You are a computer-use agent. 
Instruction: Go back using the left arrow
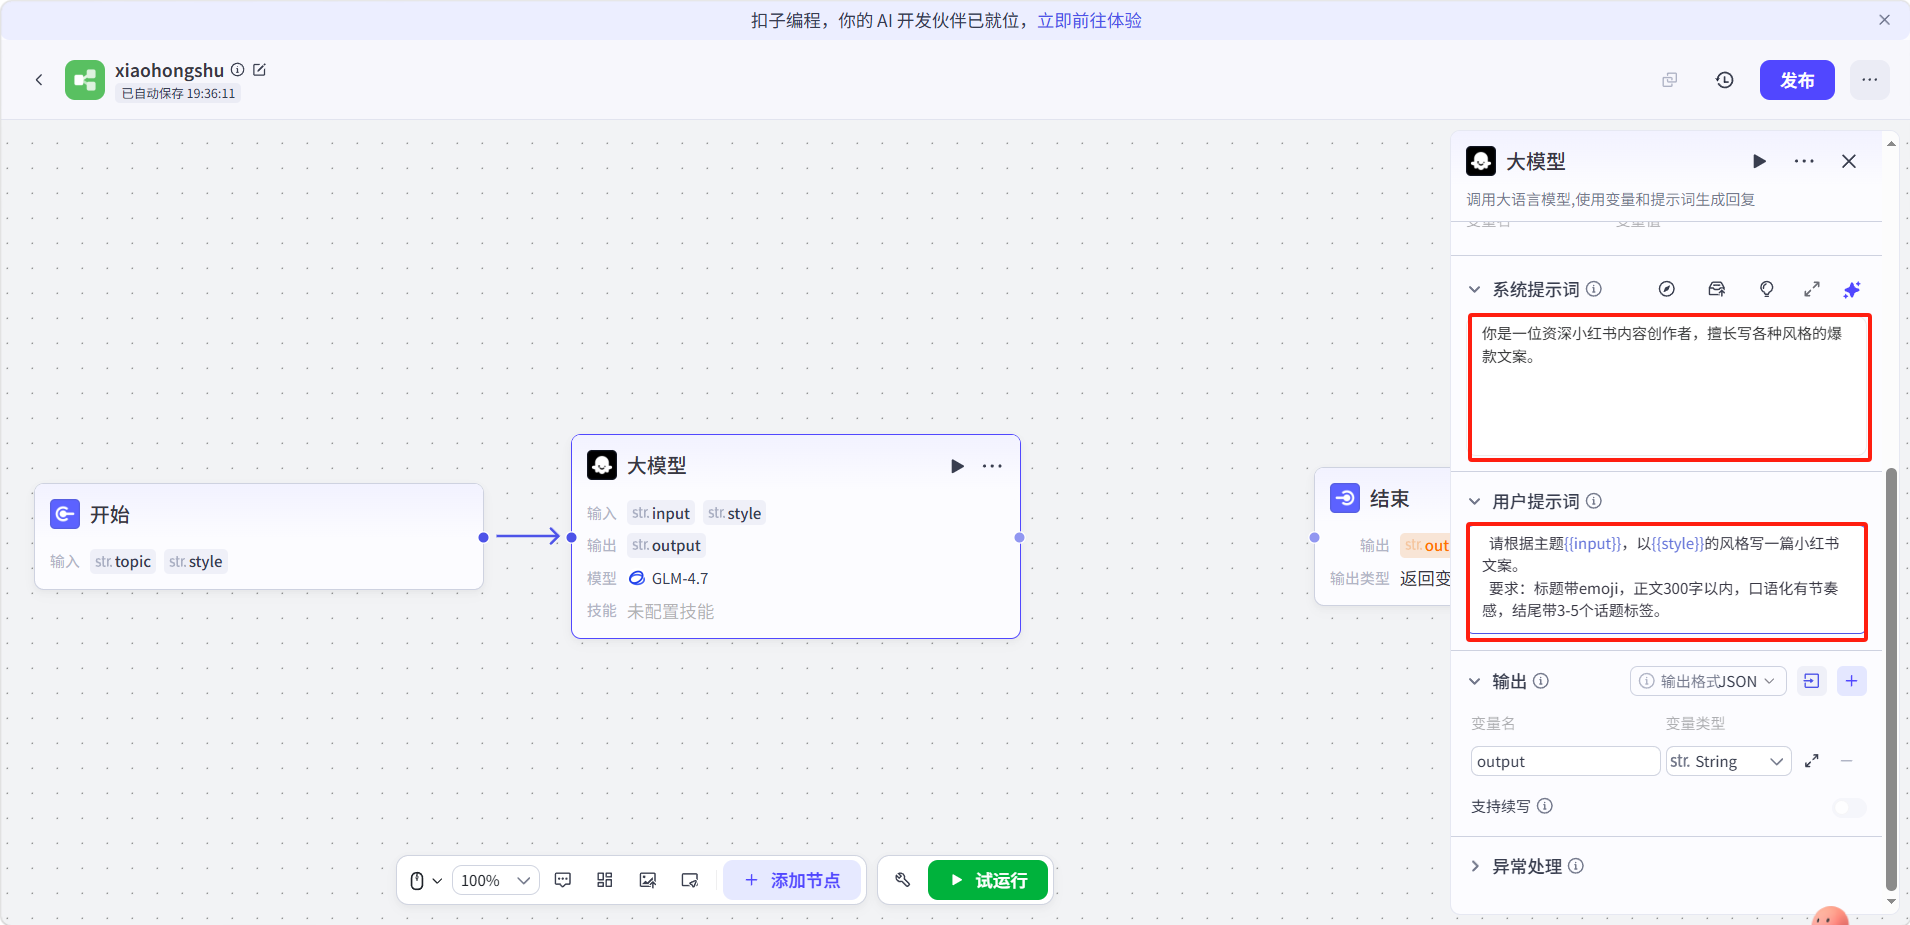(39, 80)
